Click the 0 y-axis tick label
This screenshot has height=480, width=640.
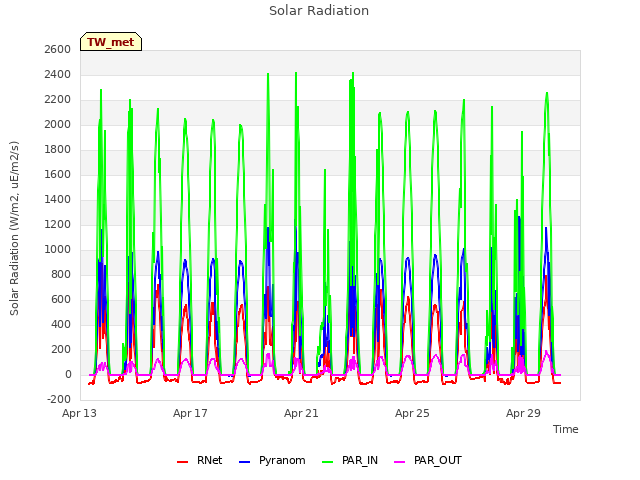click(68, 374)
